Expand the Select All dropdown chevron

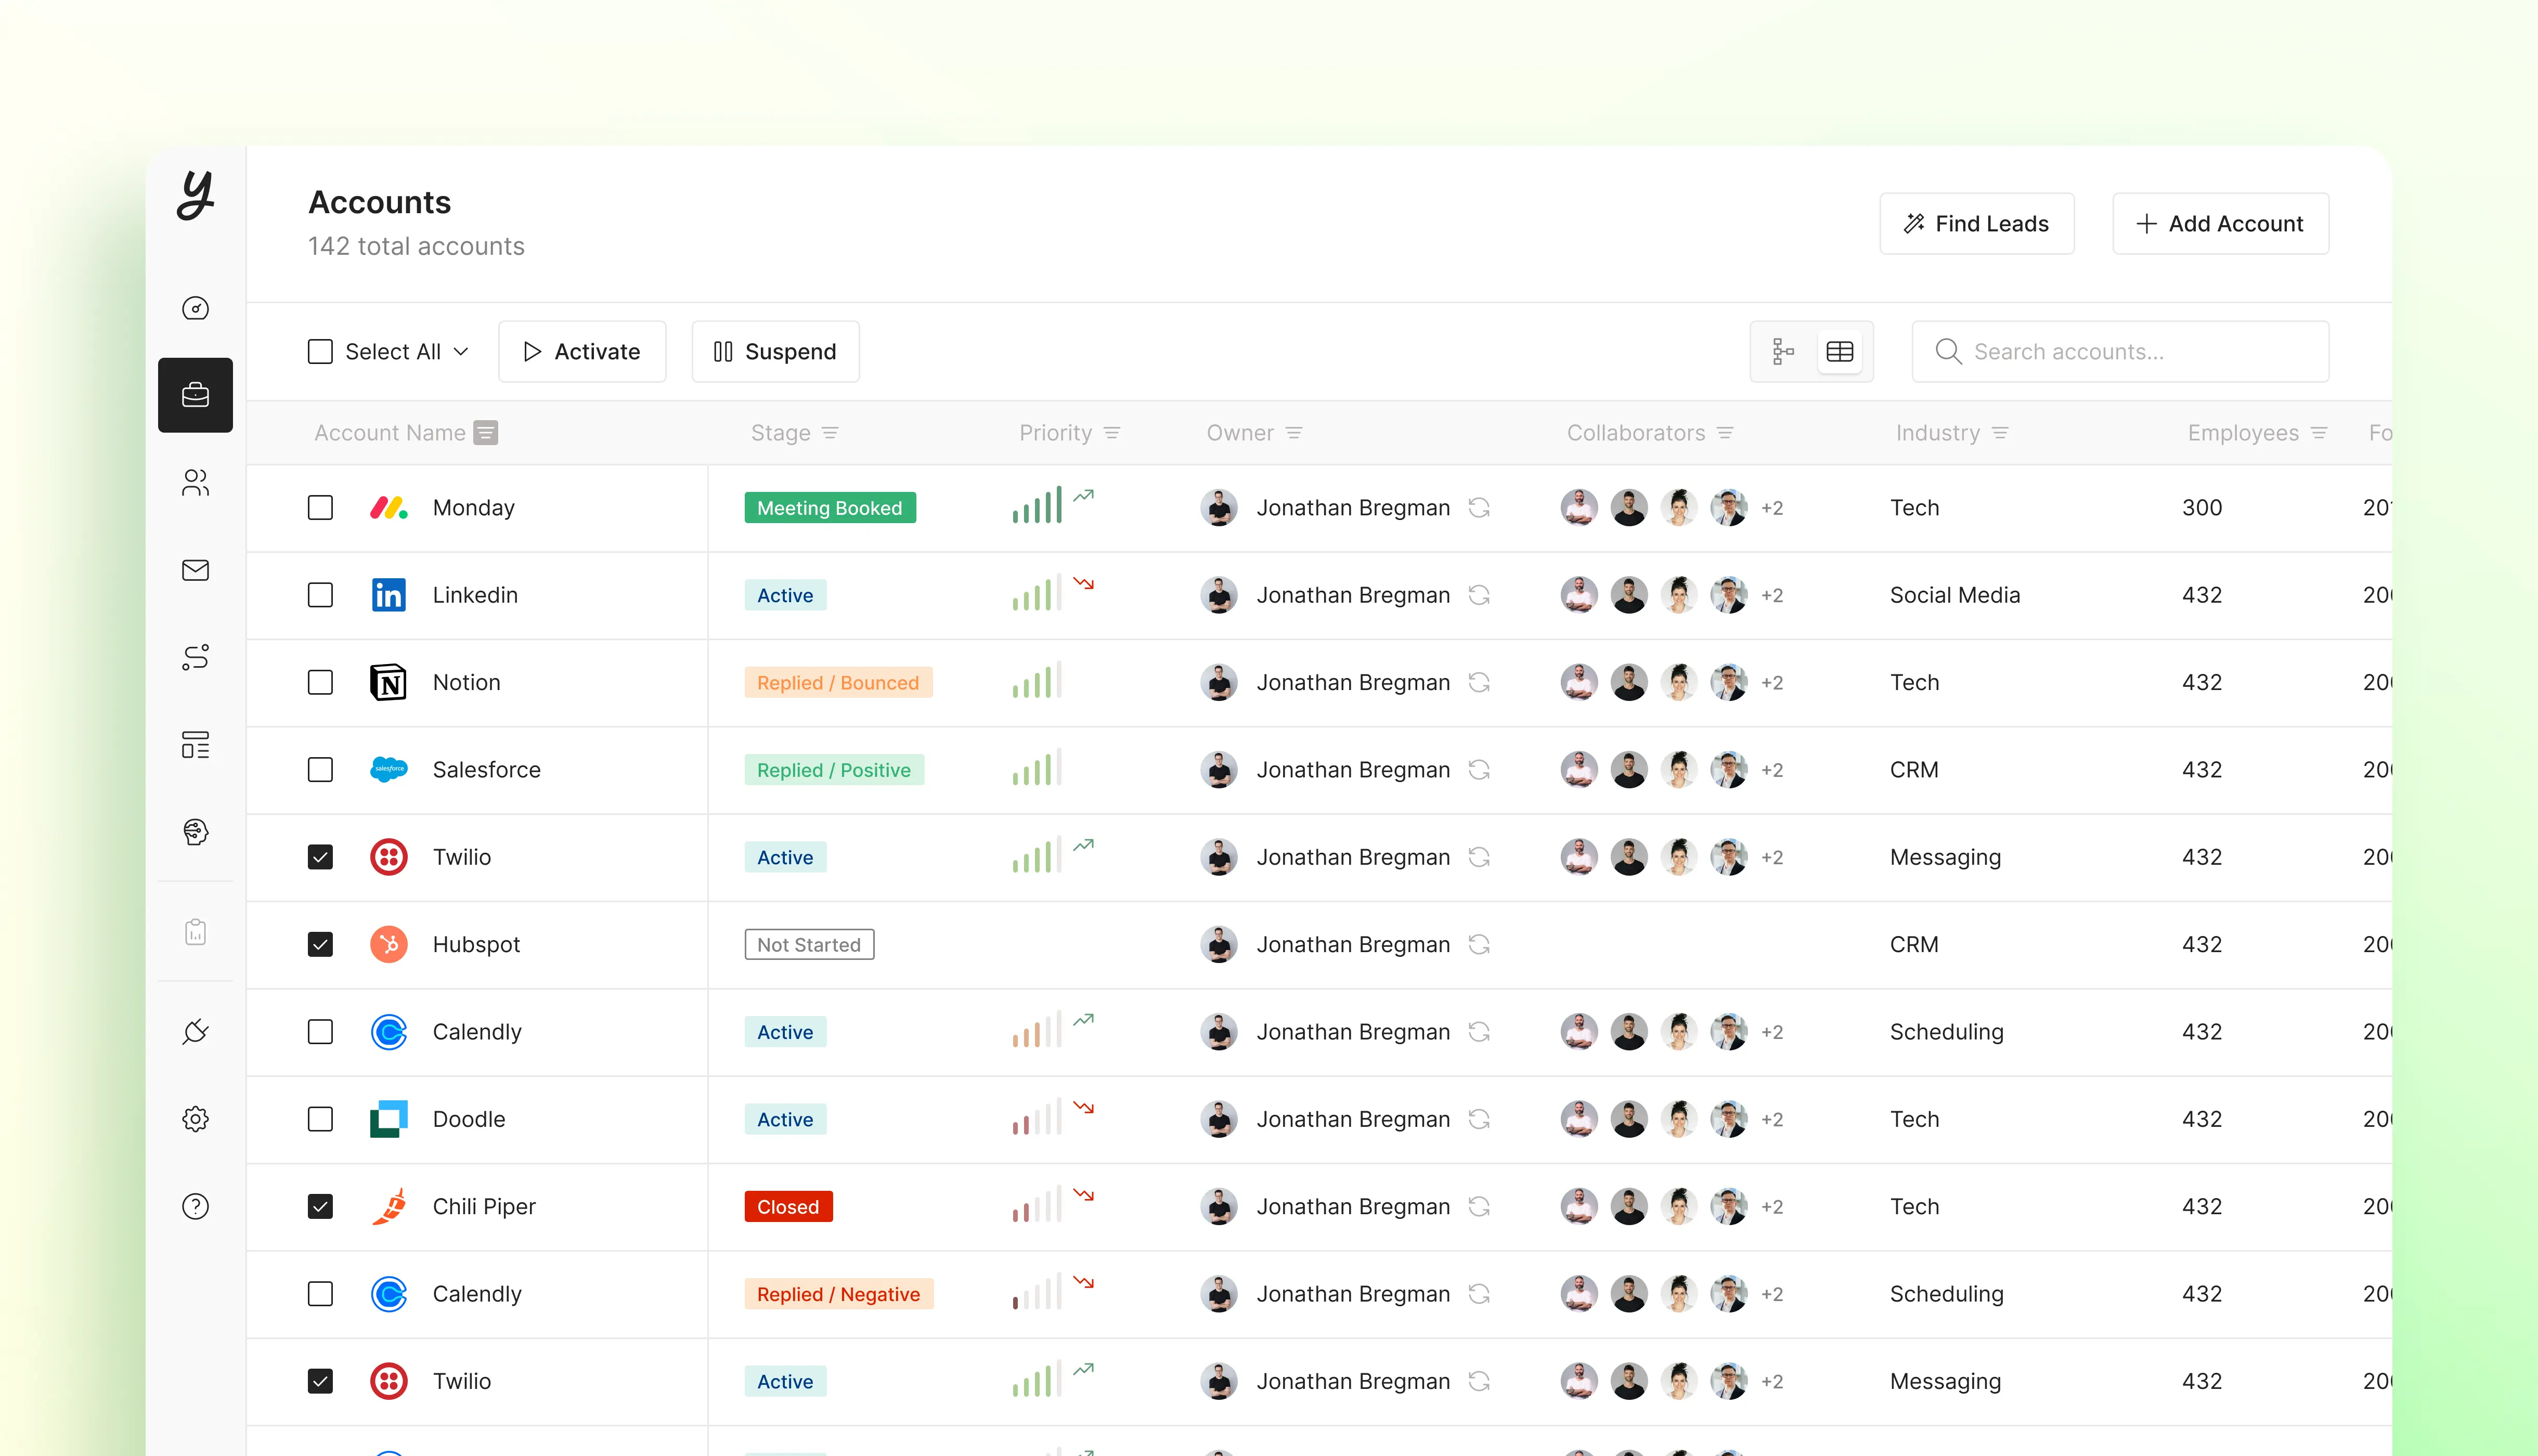tap(461, 352)
